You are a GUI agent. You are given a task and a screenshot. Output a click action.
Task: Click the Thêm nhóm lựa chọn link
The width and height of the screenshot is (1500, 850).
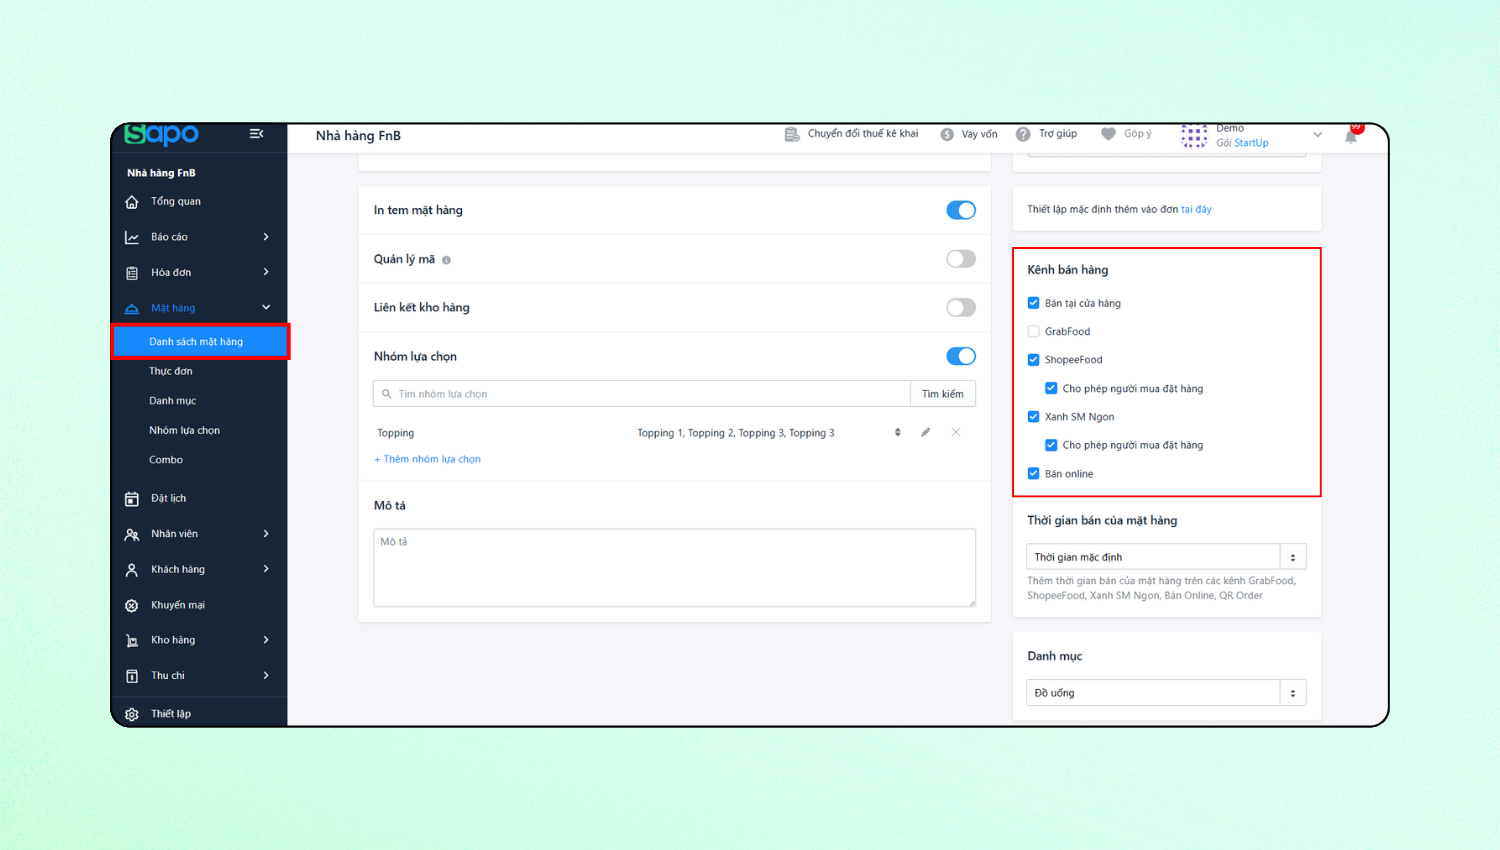tap(427, 459)
